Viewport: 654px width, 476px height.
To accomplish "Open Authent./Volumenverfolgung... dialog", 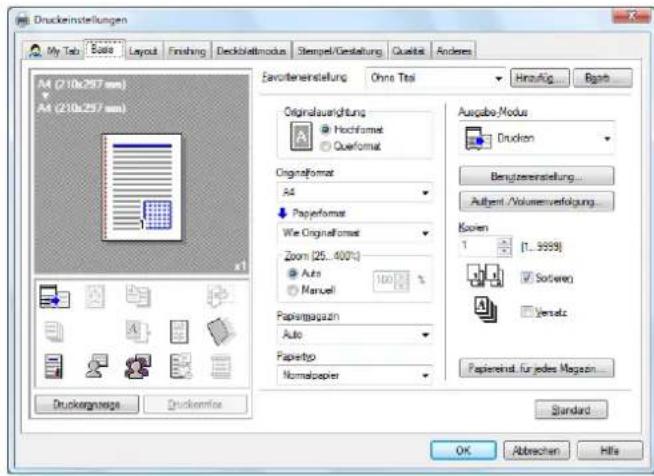I will pyautogui.click(x=536, y=201).
